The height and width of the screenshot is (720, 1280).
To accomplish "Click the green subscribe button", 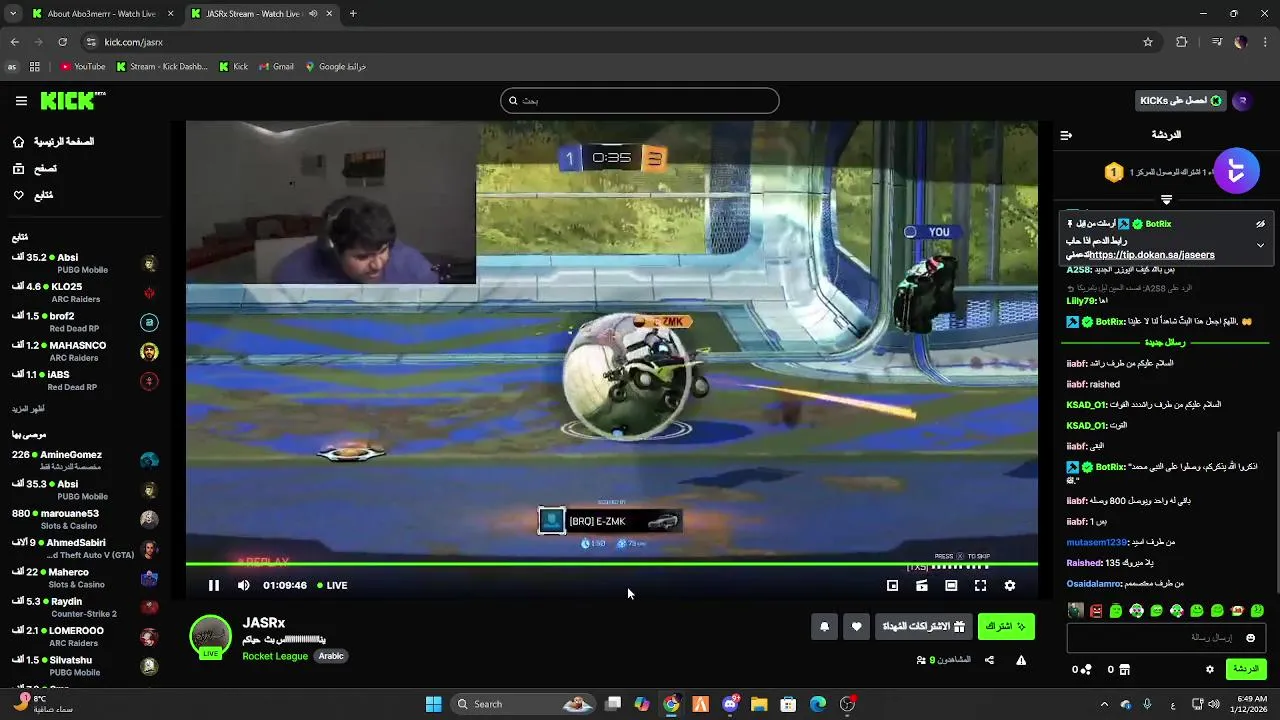I will pyautogui.click(x=1006, y=627).
